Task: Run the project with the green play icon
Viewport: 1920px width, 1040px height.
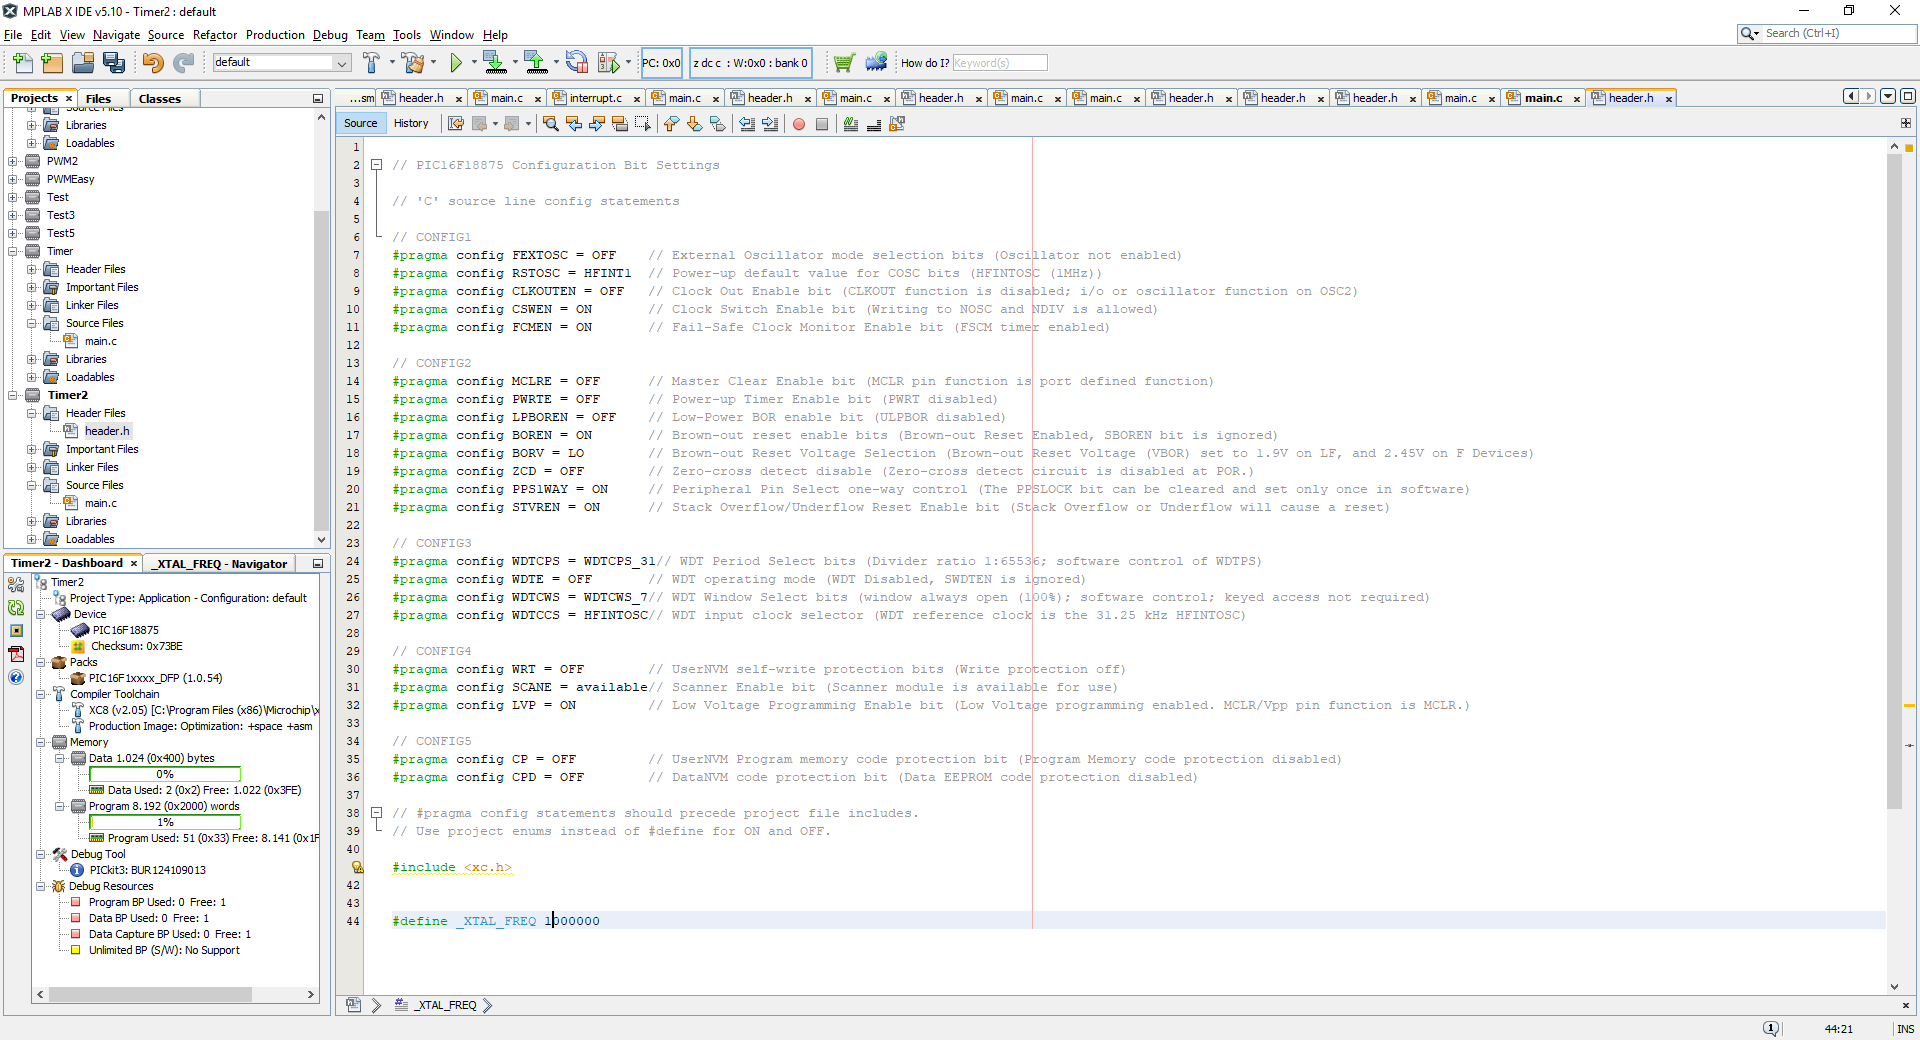Action: click(456, 63)
